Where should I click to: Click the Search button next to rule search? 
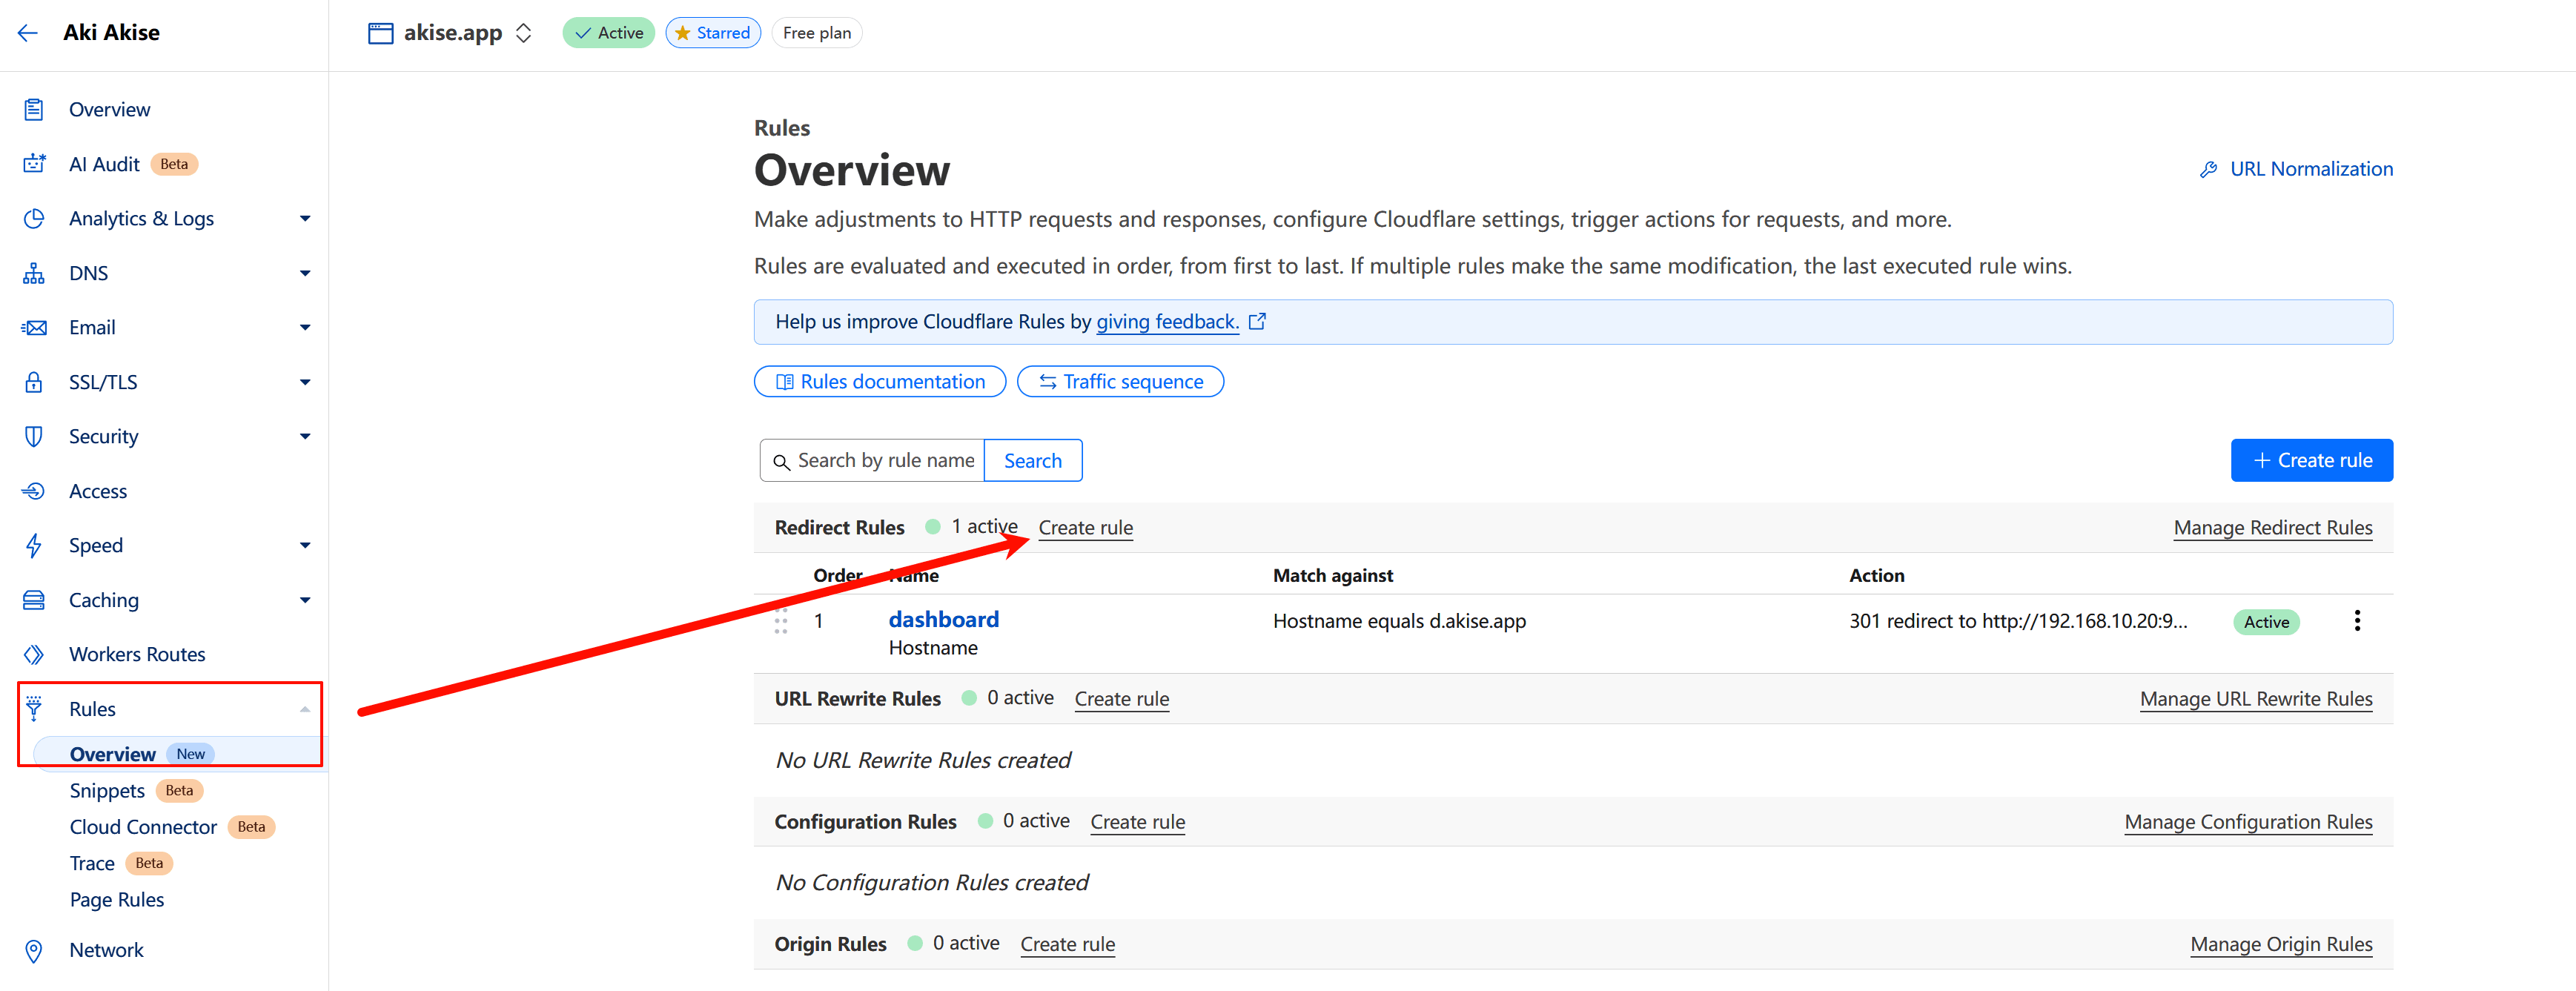pyautogui.click(x=1032, y=461)
